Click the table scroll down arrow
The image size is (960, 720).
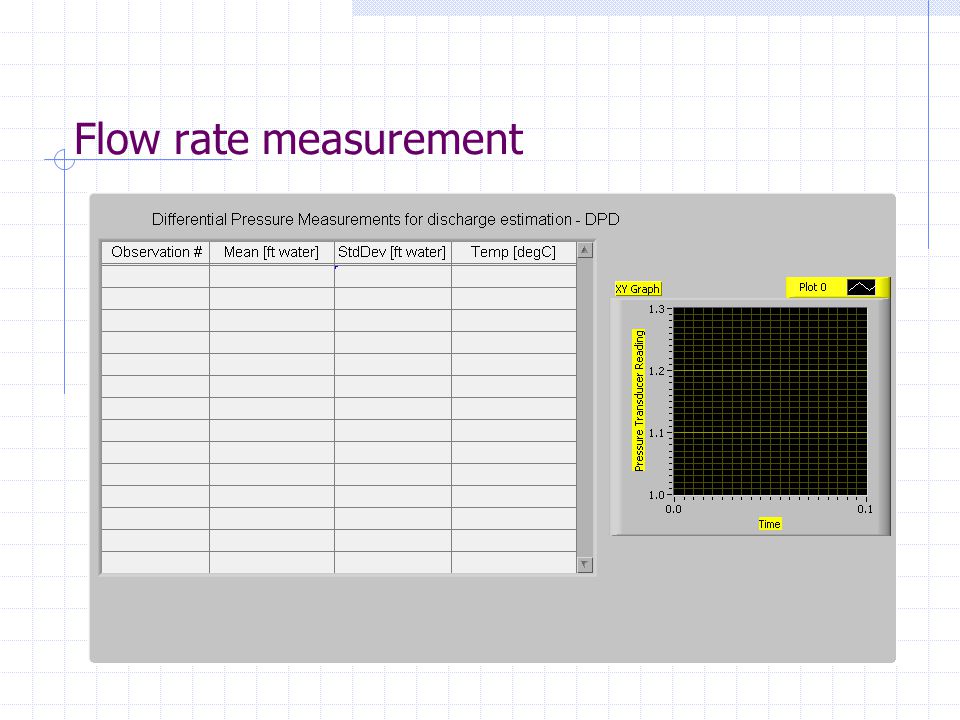[x=585, y=564]
